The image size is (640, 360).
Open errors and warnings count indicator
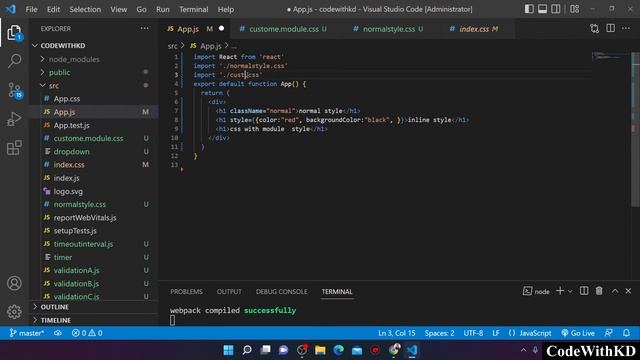87,333
